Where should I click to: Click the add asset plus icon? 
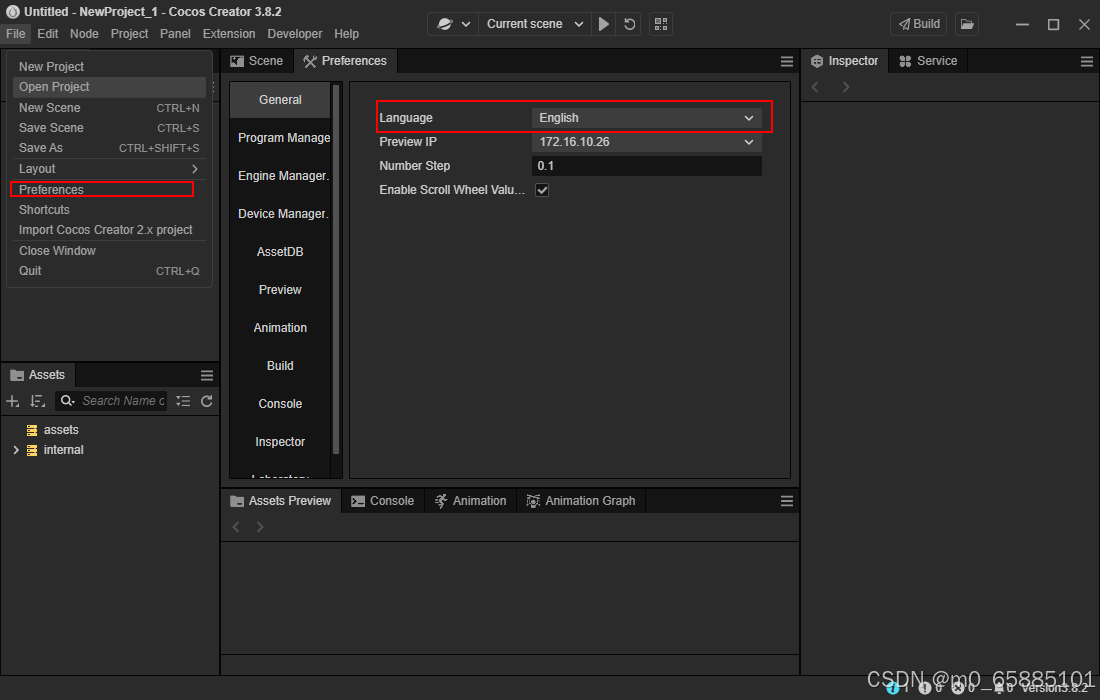point(13,401)
